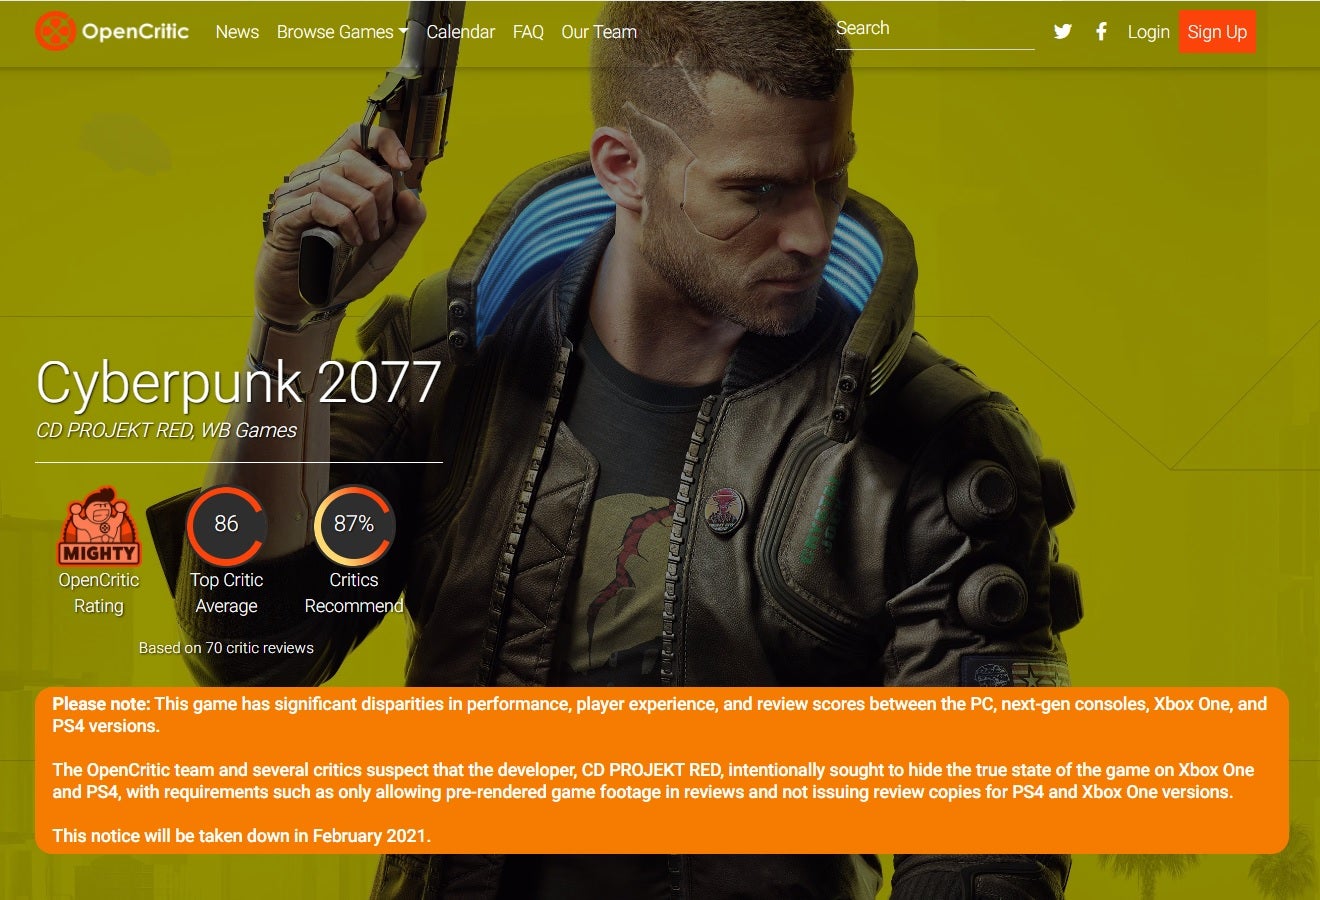Focus the Search field
1320x900 pixels.
click(935, 30)
